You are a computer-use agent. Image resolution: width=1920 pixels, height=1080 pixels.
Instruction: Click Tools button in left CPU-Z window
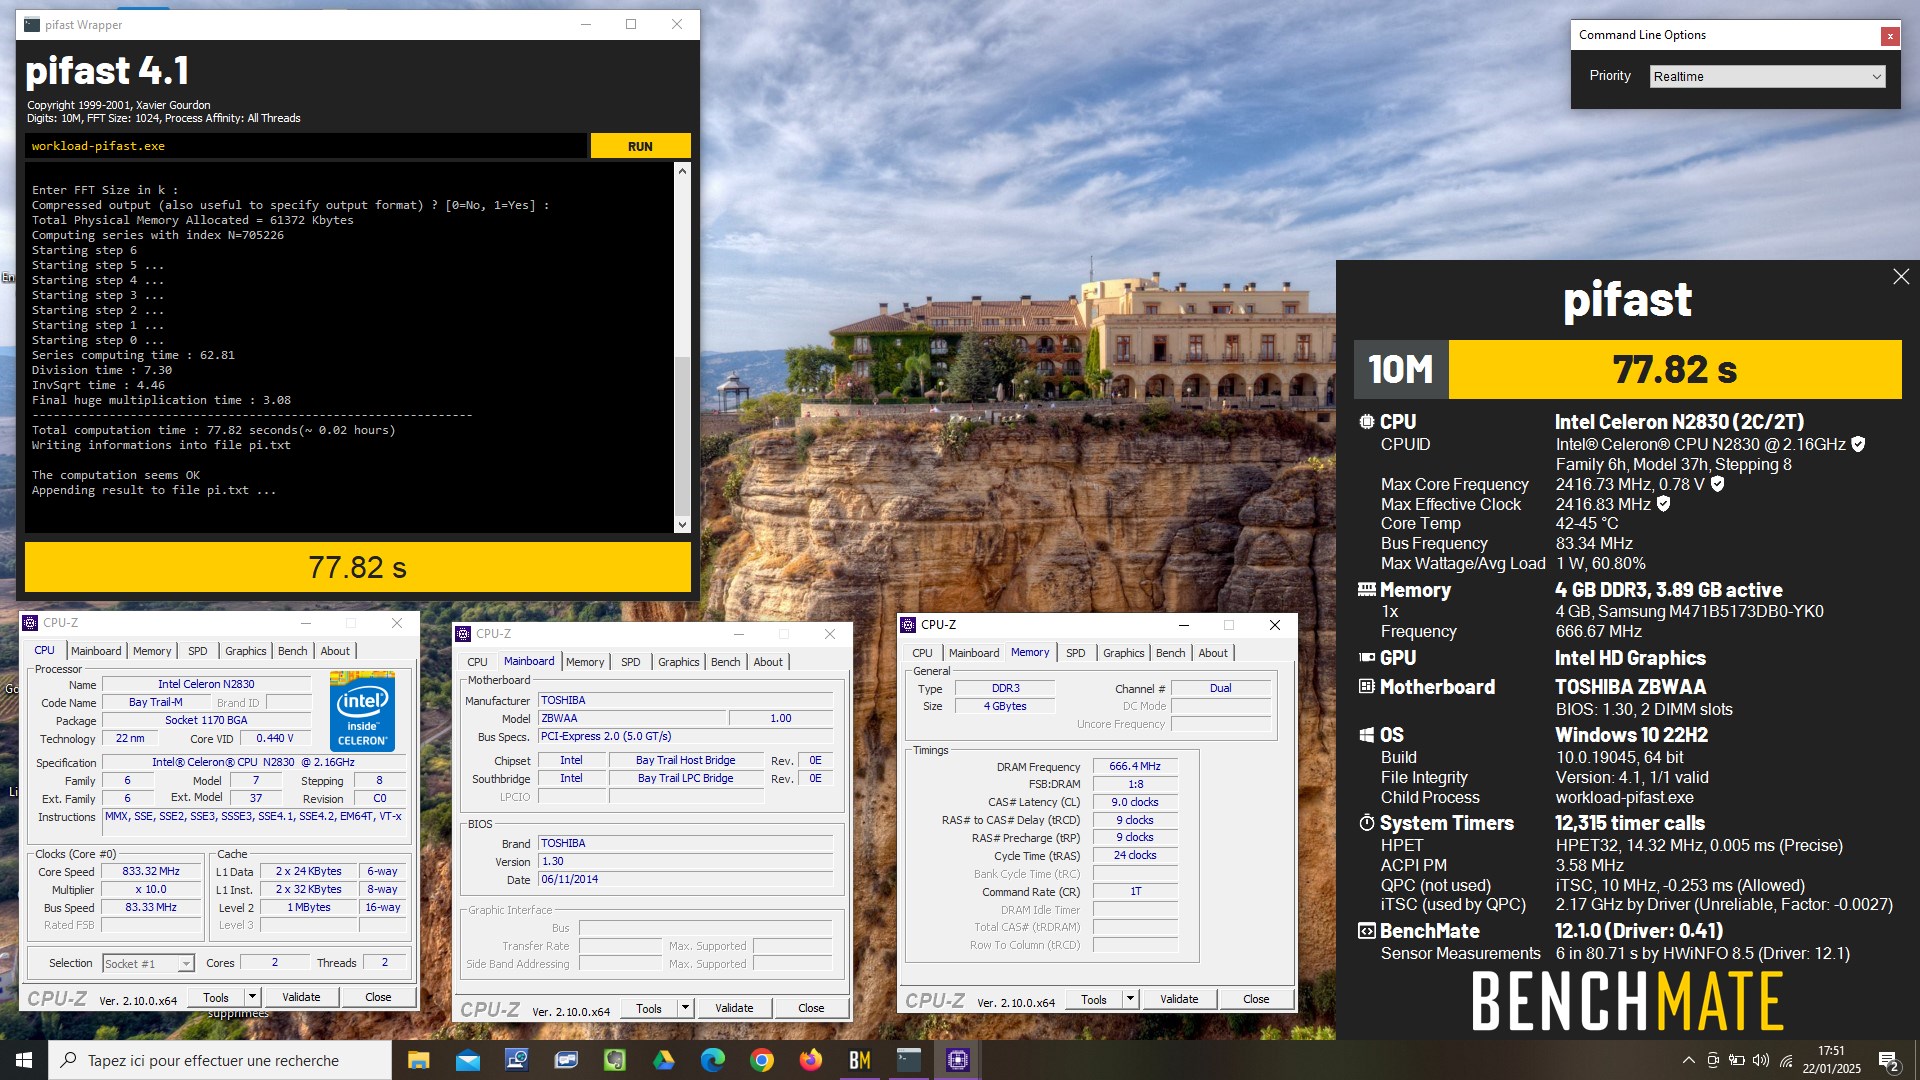click(x=216, y=998)
